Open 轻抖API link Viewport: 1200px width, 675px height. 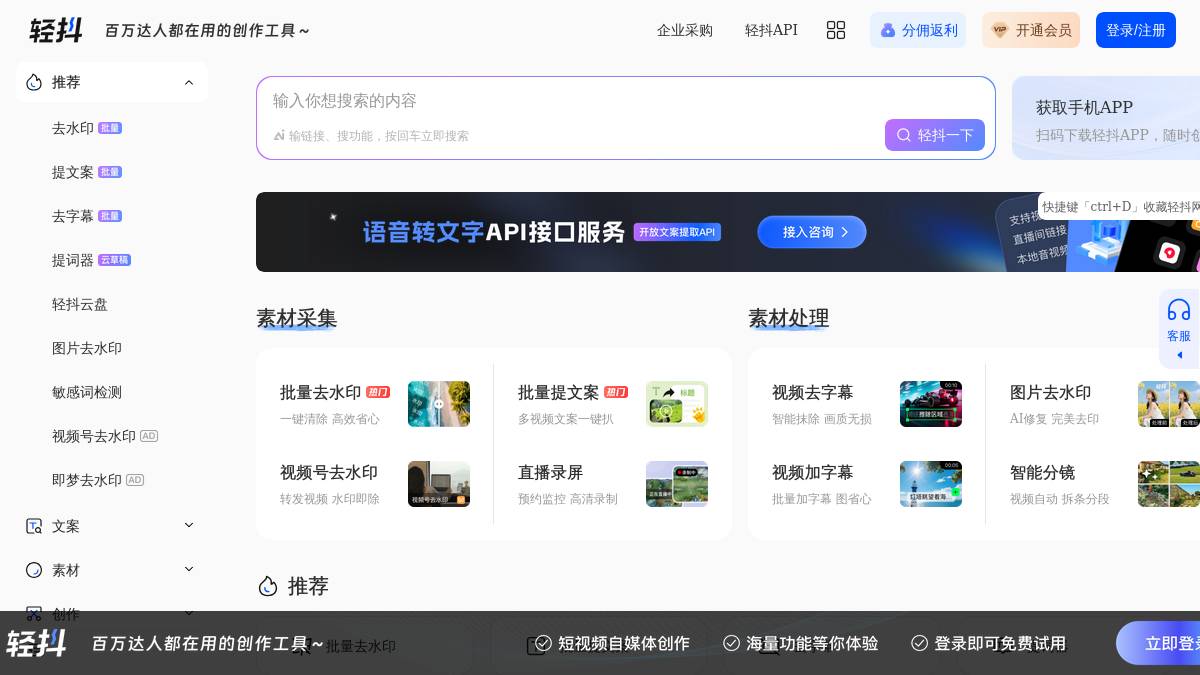771,30
